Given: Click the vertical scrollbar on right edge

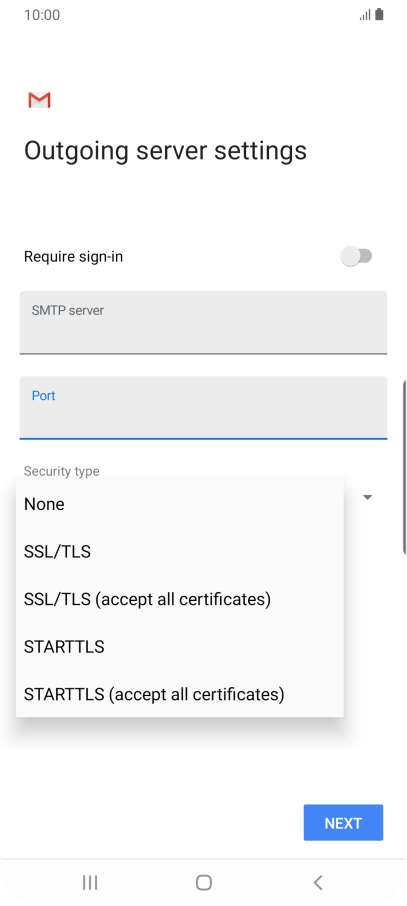Looking at the screenshot, I should (405, 468).
